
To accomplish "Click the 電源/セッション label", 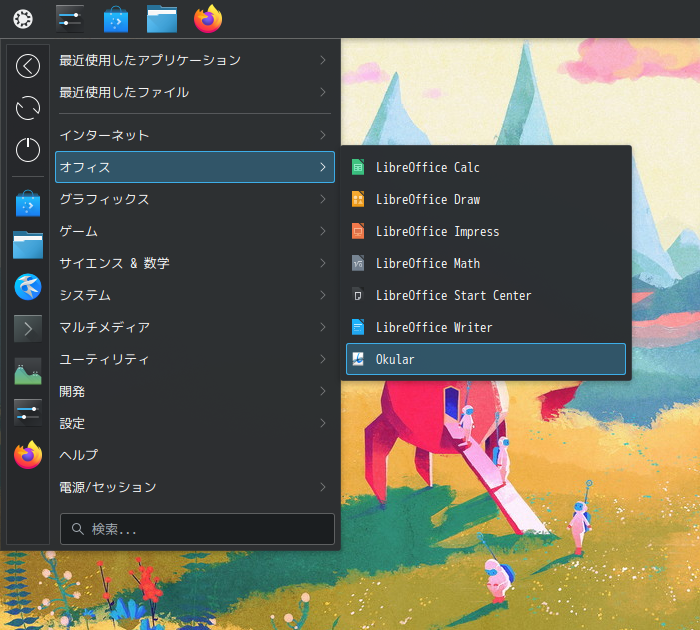I will coord(108,487).
